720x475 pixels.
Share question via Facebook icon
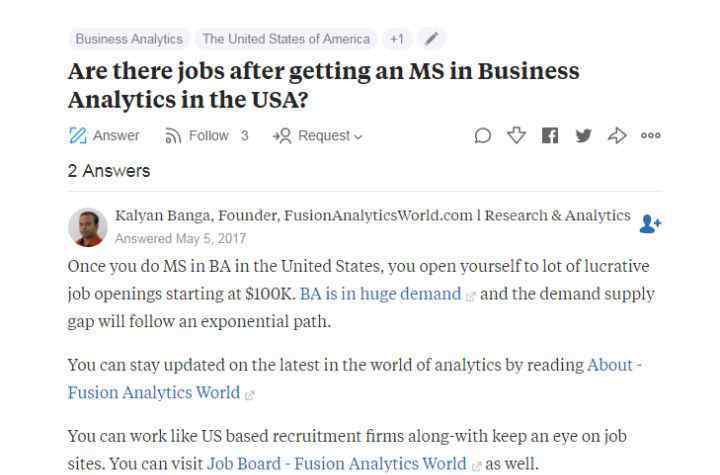(550, 136)
